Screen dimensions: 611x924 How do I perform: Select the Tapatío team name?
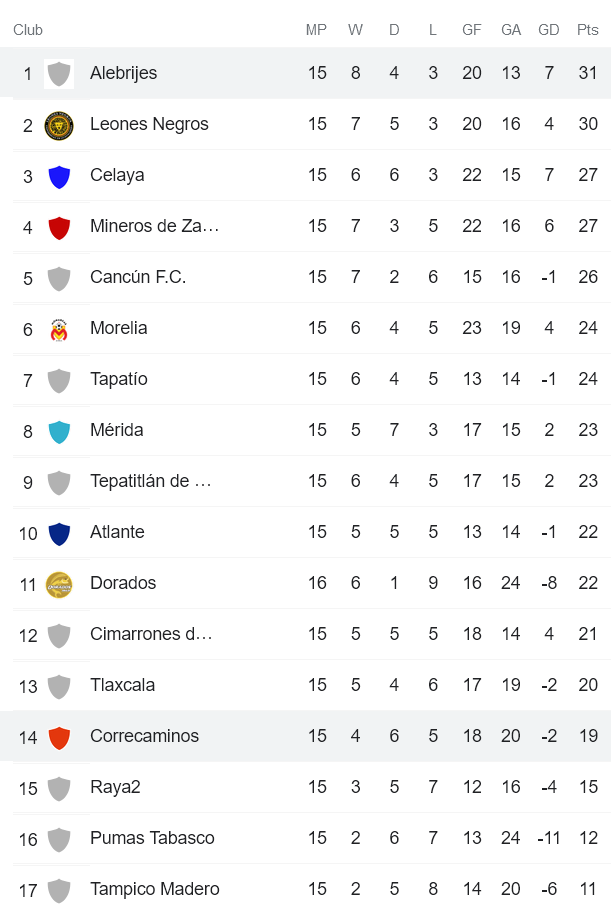[x=118, y=379]
